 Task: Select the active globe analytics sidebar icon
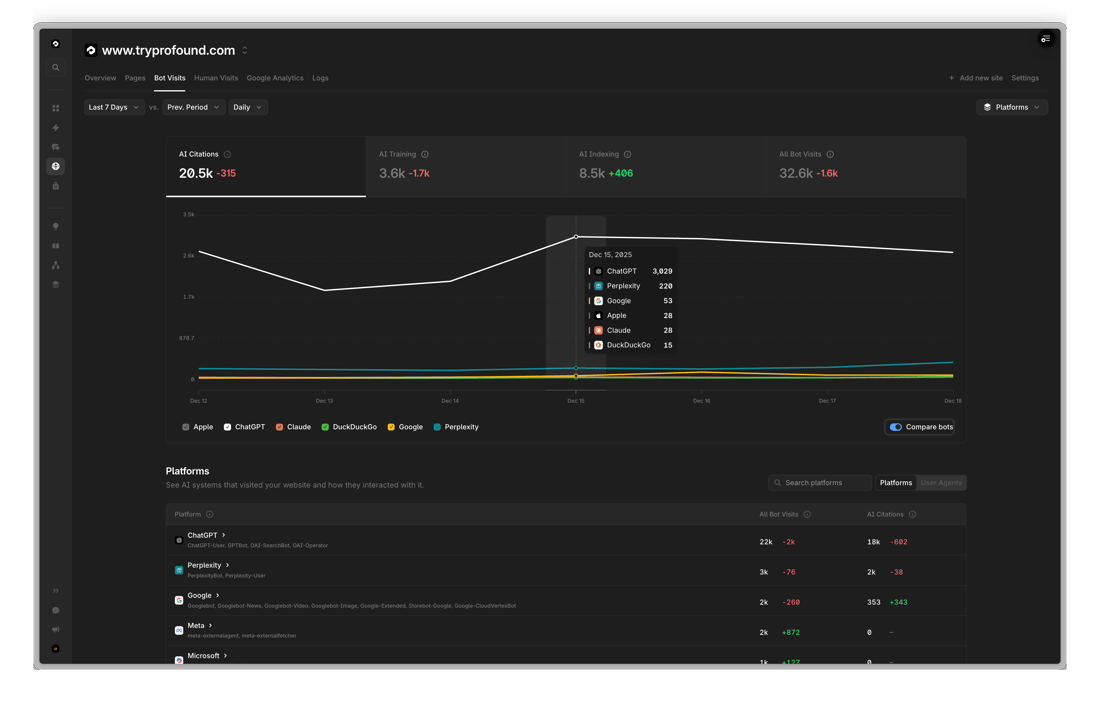point(55,166)
